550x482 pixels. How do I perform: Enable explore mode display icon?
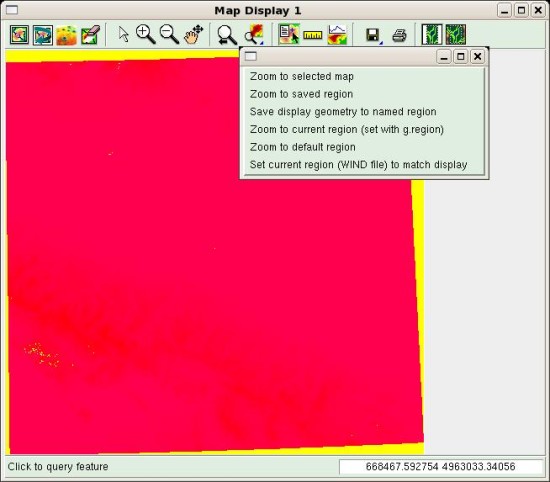[456, 34]
